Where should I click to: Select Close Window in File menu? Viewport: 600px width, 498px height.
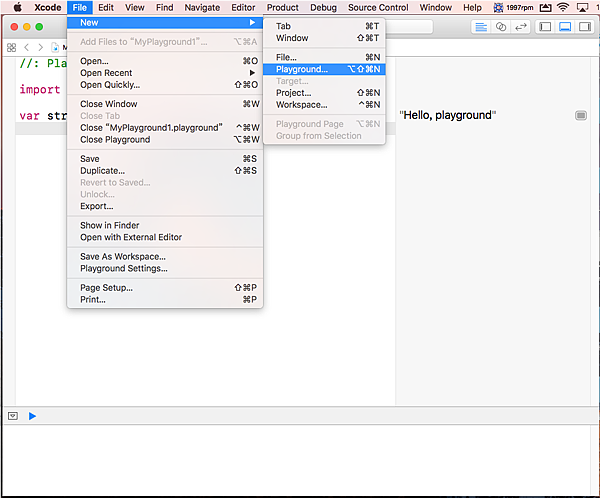165,104
